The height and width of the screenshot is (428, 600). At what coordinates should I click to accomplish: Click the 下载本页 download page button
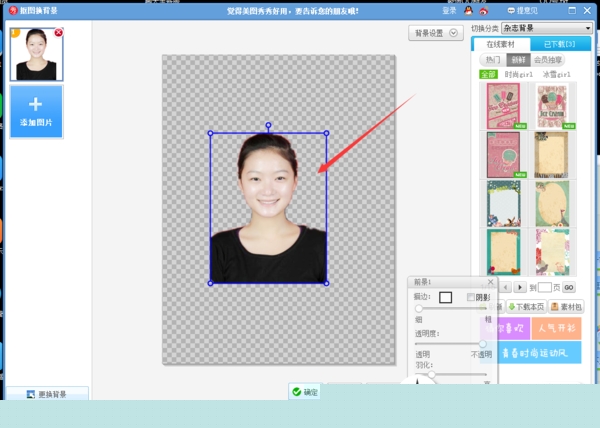pyautogui.click(x=525, y=306)
